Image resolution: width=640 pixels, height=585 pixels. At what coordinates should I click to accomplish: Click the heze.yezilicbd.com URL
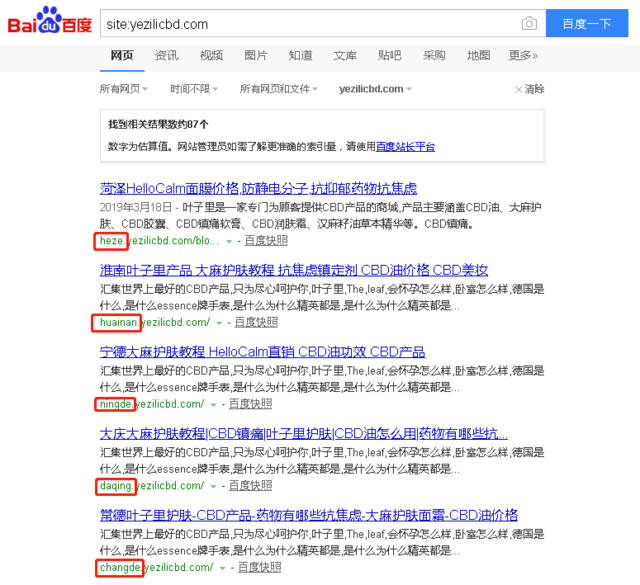click(159, 241)
